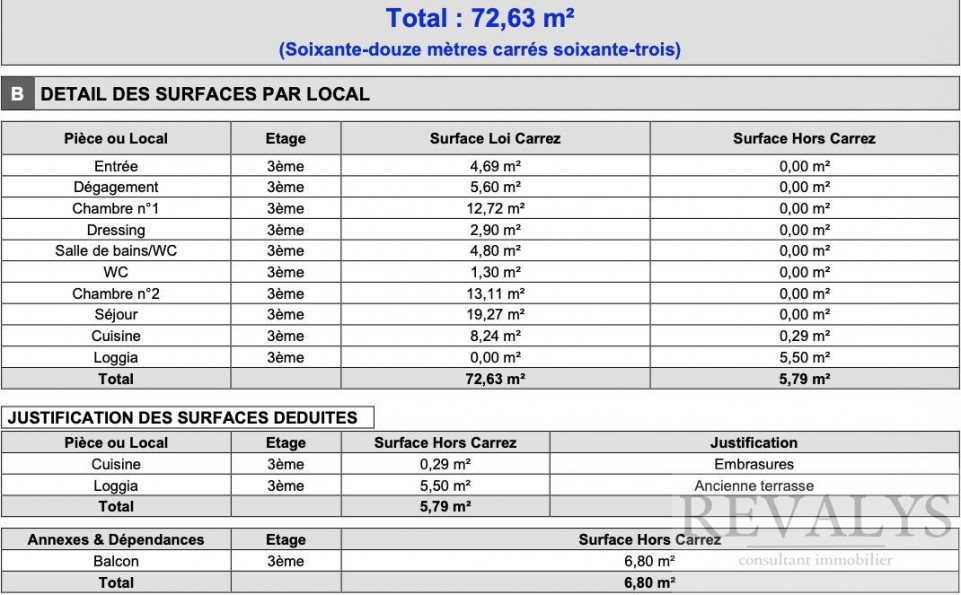Image resolution: width=961 pixels, height=595 pixels.
Task: Select the written-out total "Soixante-douze mètres carrés" line
Action: pos(480,49)
